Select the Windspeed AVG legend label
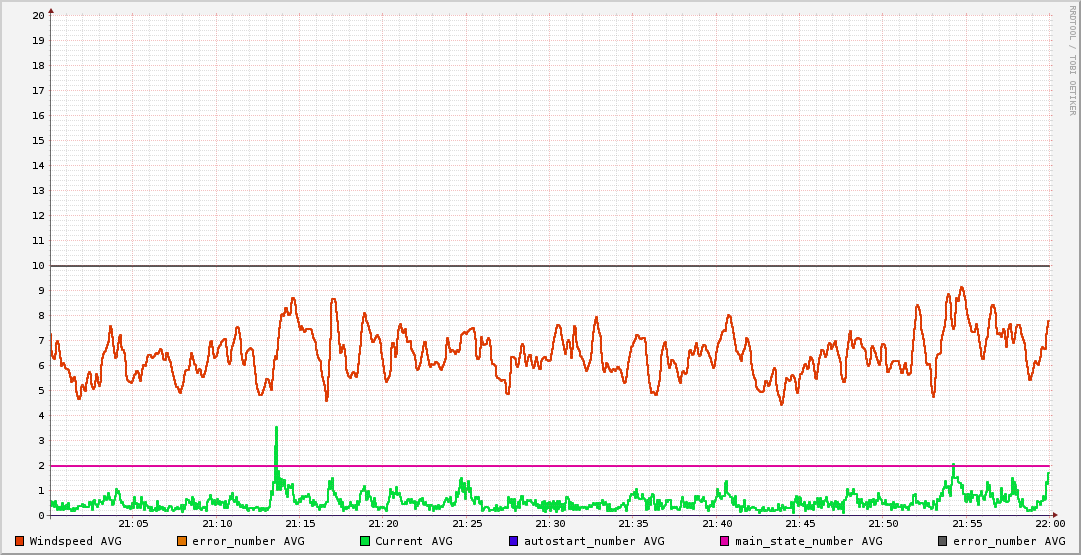 tap(75, 541)
